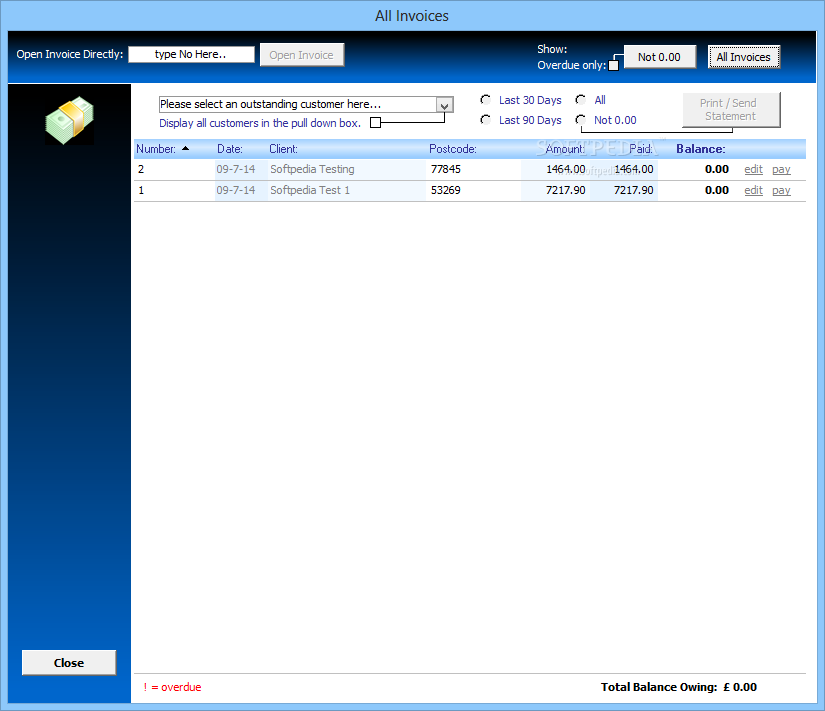Click amount 1464.00 in Amount column

(566, 169)
